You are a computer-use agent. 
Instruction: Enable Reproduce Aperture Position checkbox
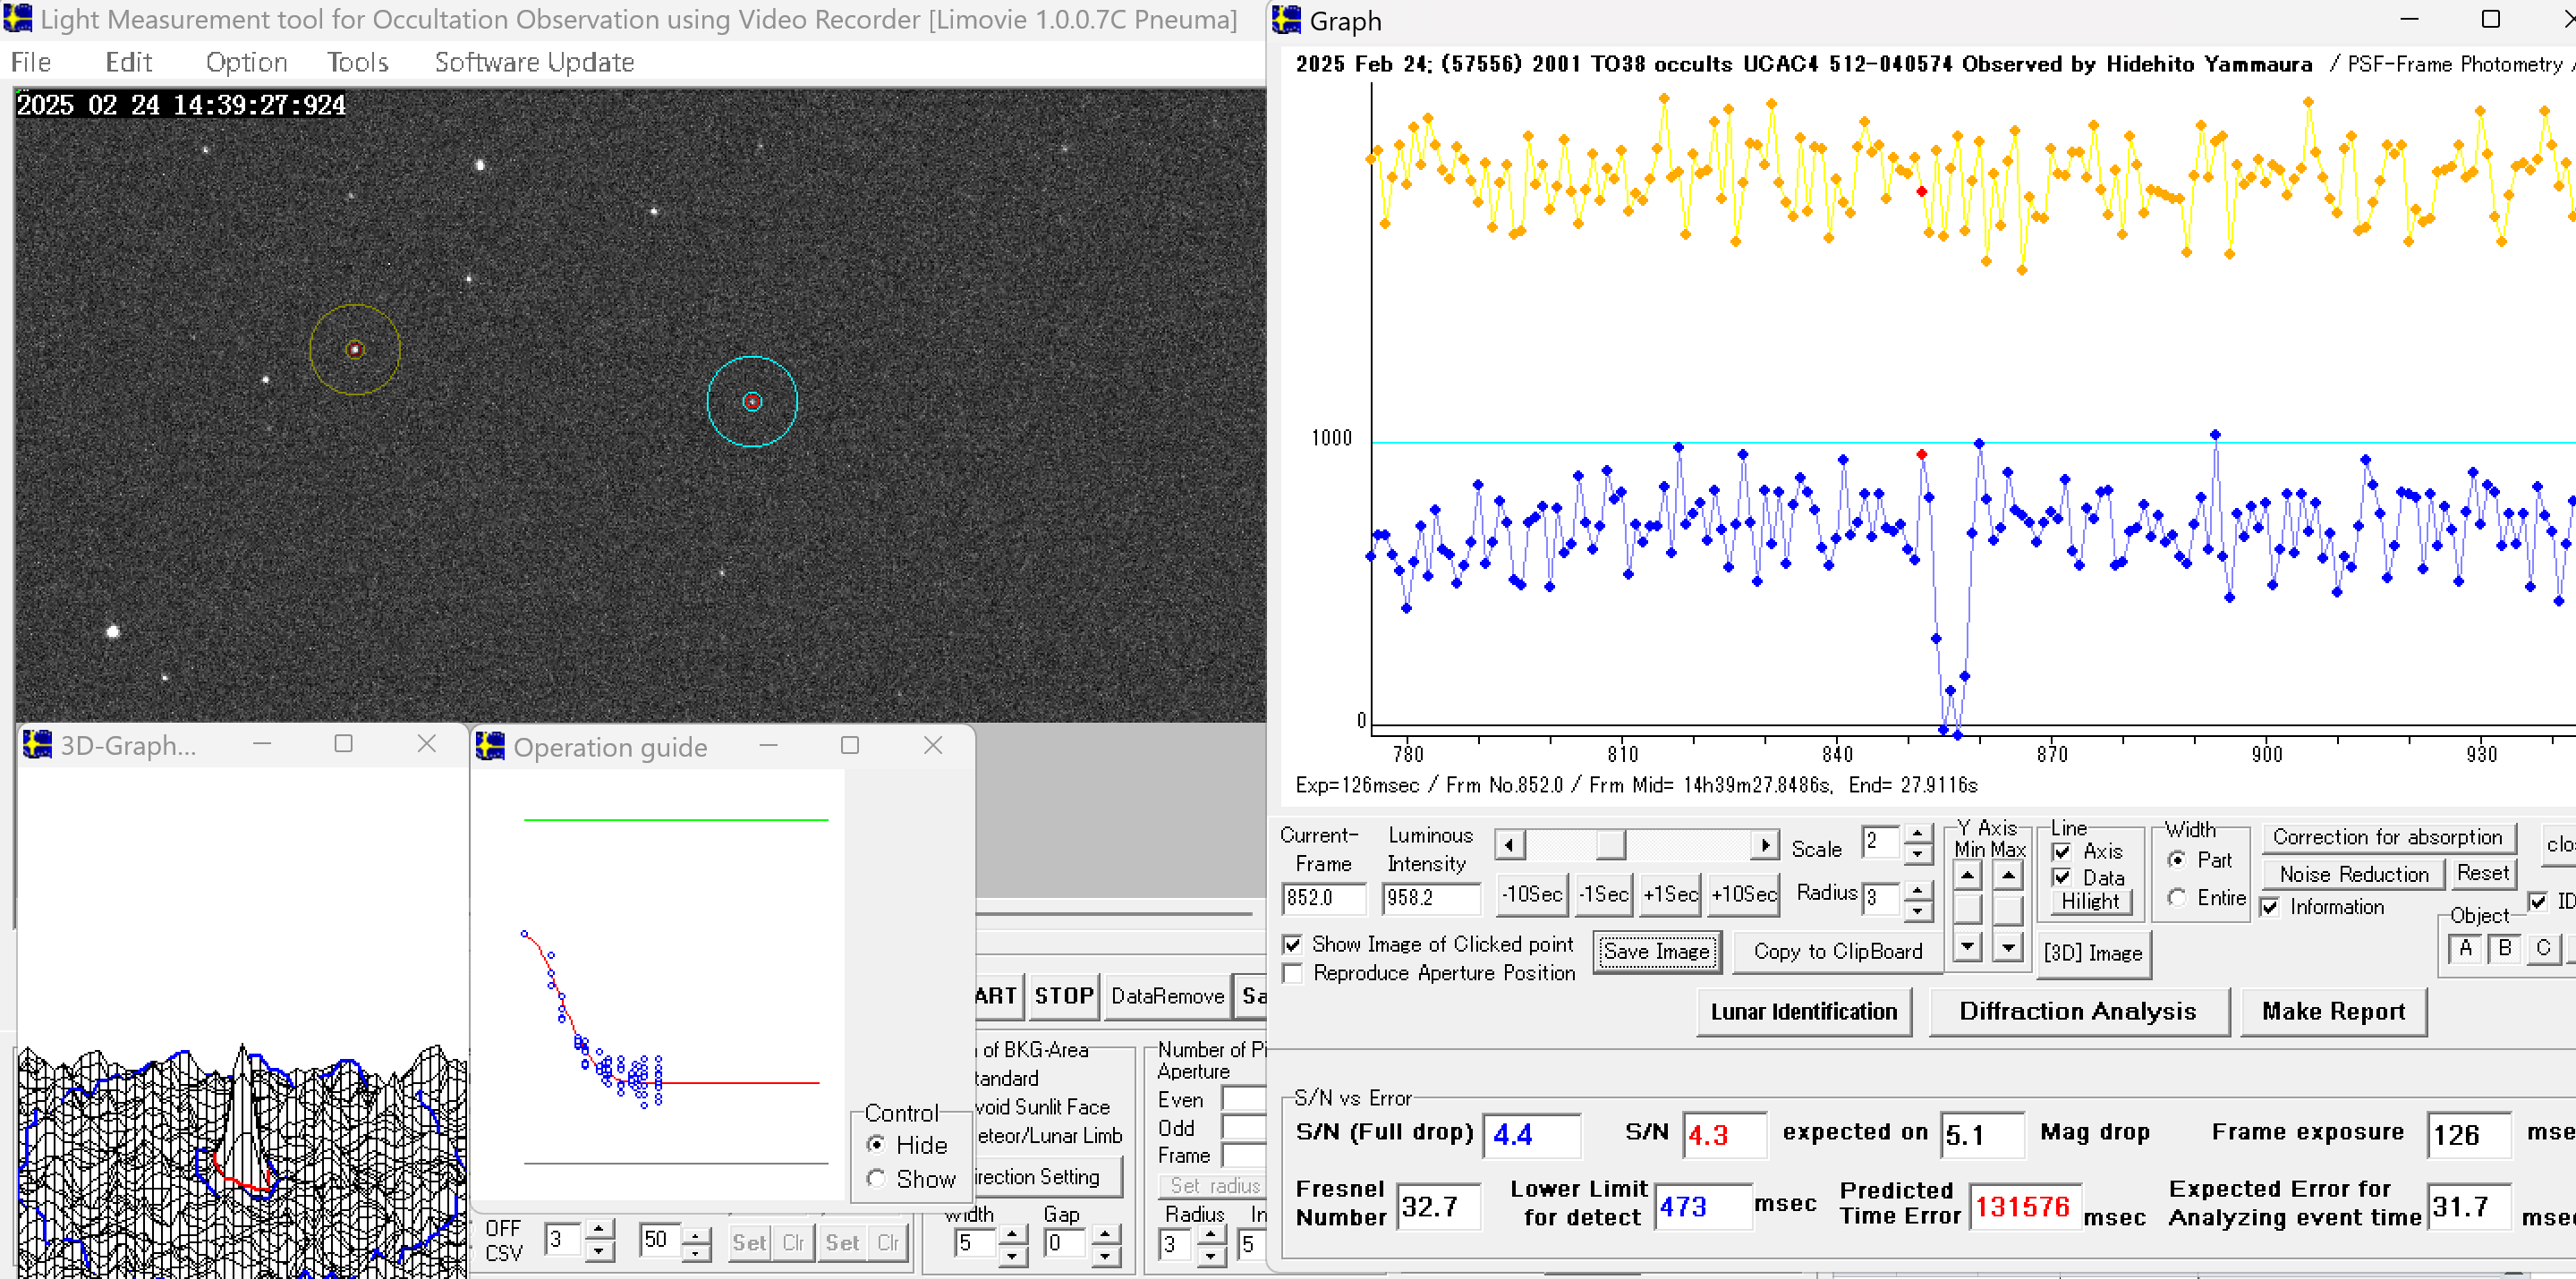(x=1292, y=973)
